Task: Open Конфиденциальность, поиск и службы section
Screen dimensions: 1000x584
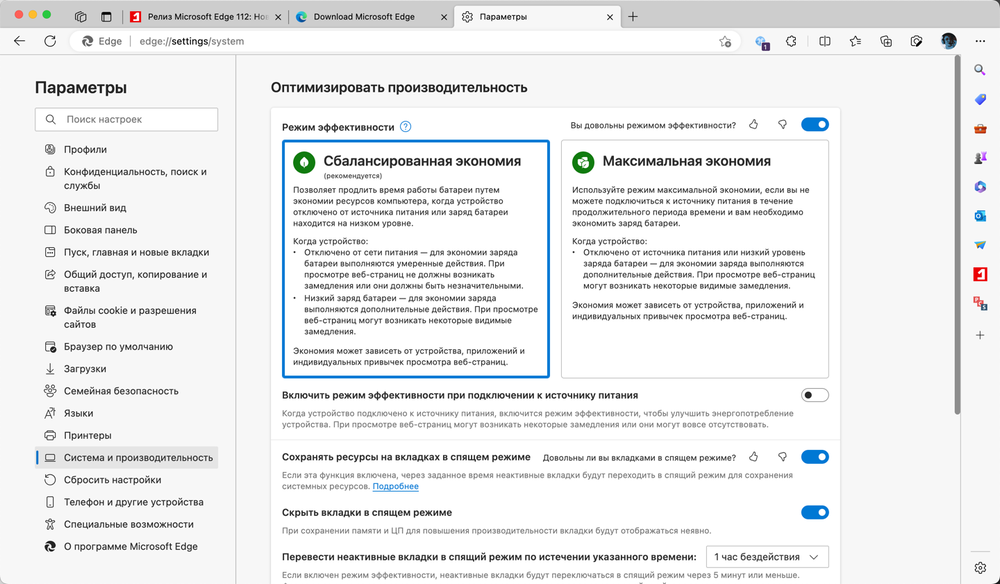Action: tap(127, 179)
